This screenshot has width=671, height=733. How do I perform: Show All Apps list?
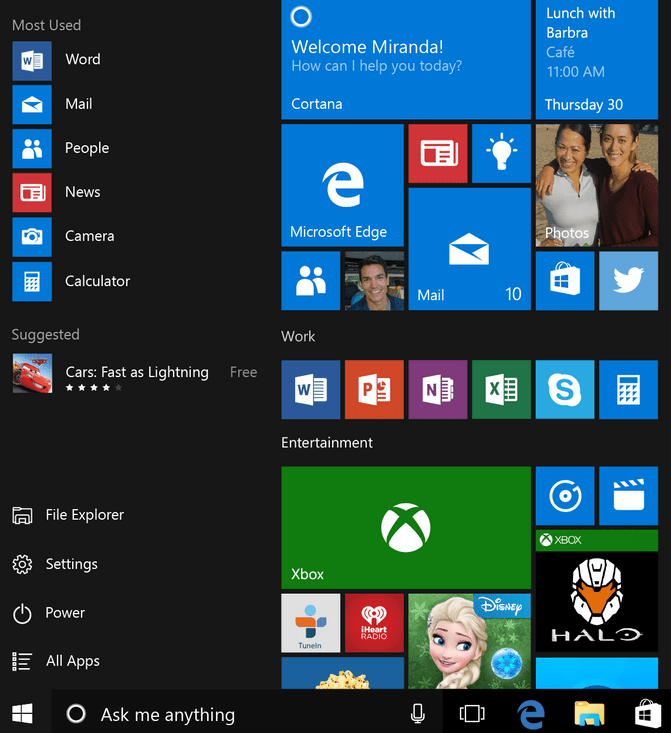click(x=56, y=661)
